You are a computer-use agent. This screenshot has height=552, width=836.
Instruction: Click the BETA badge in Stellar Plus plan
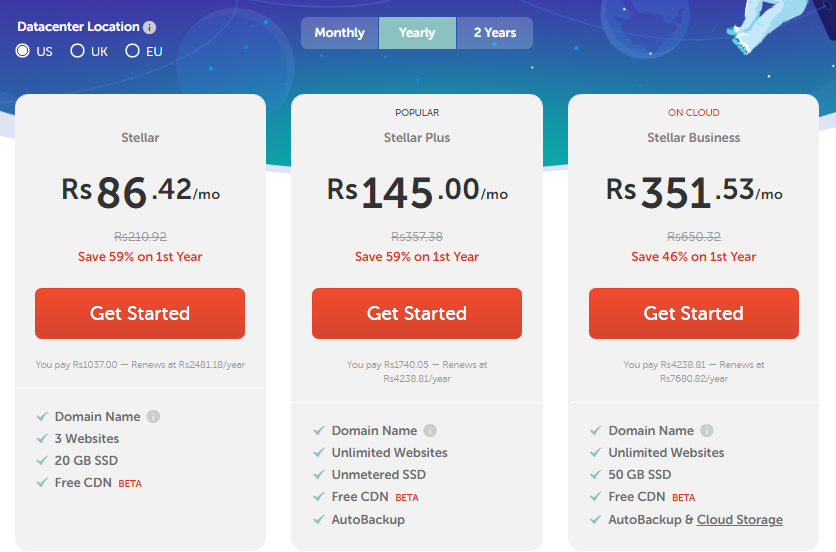pyautogui.click(x=407, y=498)
